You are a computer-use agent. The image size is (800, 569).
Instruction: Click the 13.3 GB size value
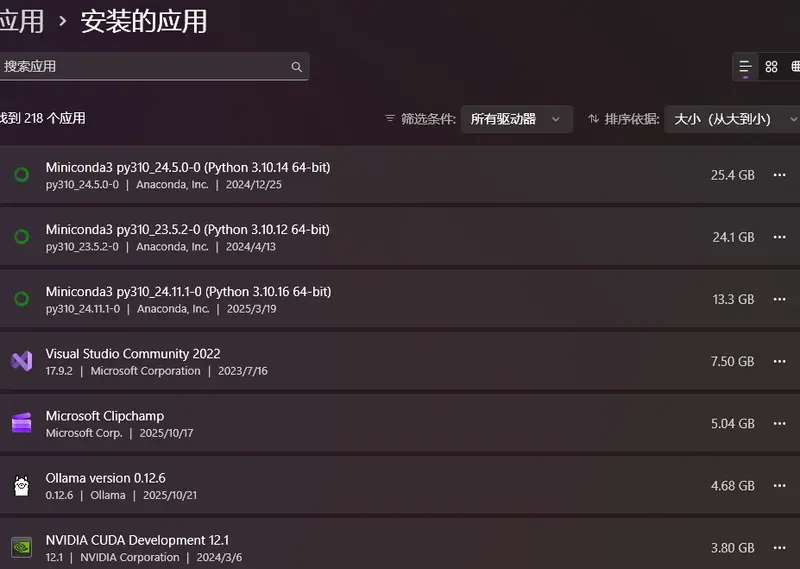(733, 300)
